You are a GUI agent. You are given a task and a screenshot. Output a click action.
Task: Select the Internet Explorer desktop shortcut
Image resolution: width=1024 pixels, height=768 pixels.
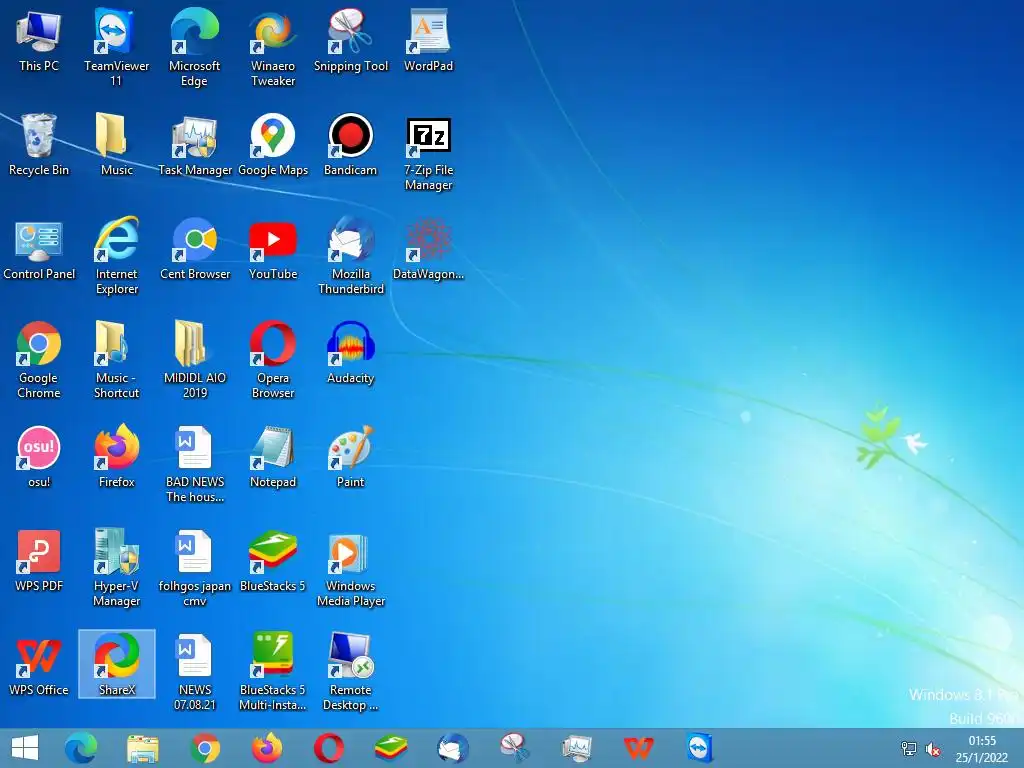pyautogui.click(x=116, y=255)
